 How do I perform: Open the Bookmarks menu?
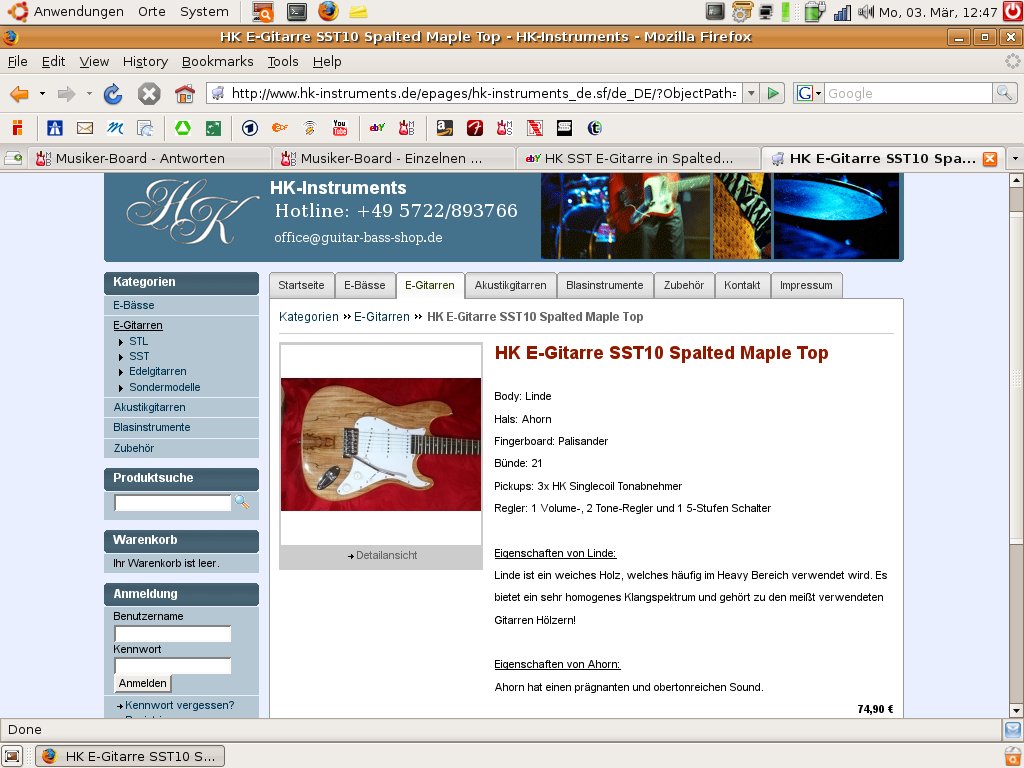pyautogui.click(x=217, y=61)
